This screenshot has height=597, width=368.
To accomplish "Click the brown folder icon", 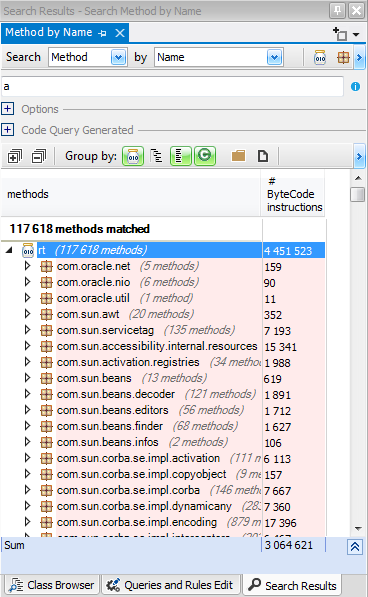I will click(238, 156).
